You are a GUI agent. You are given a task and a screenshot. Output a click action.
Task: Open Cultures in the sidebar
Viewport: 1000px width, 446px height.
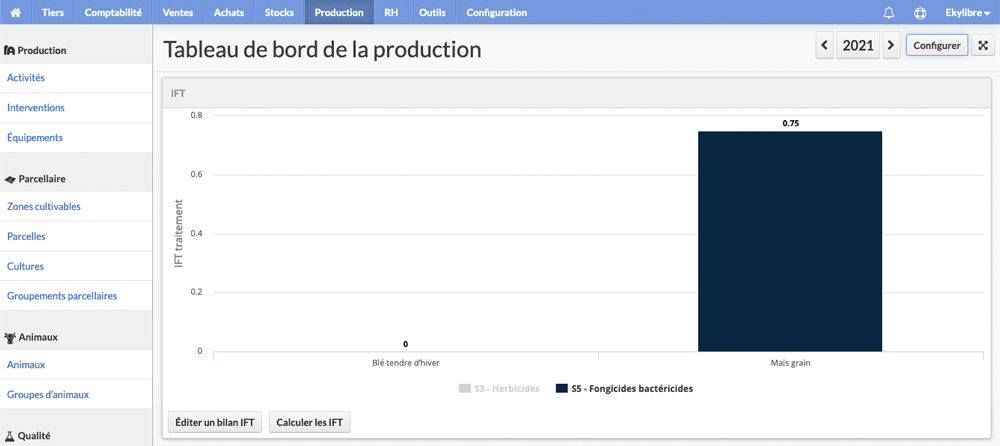[x=76, y=266]
